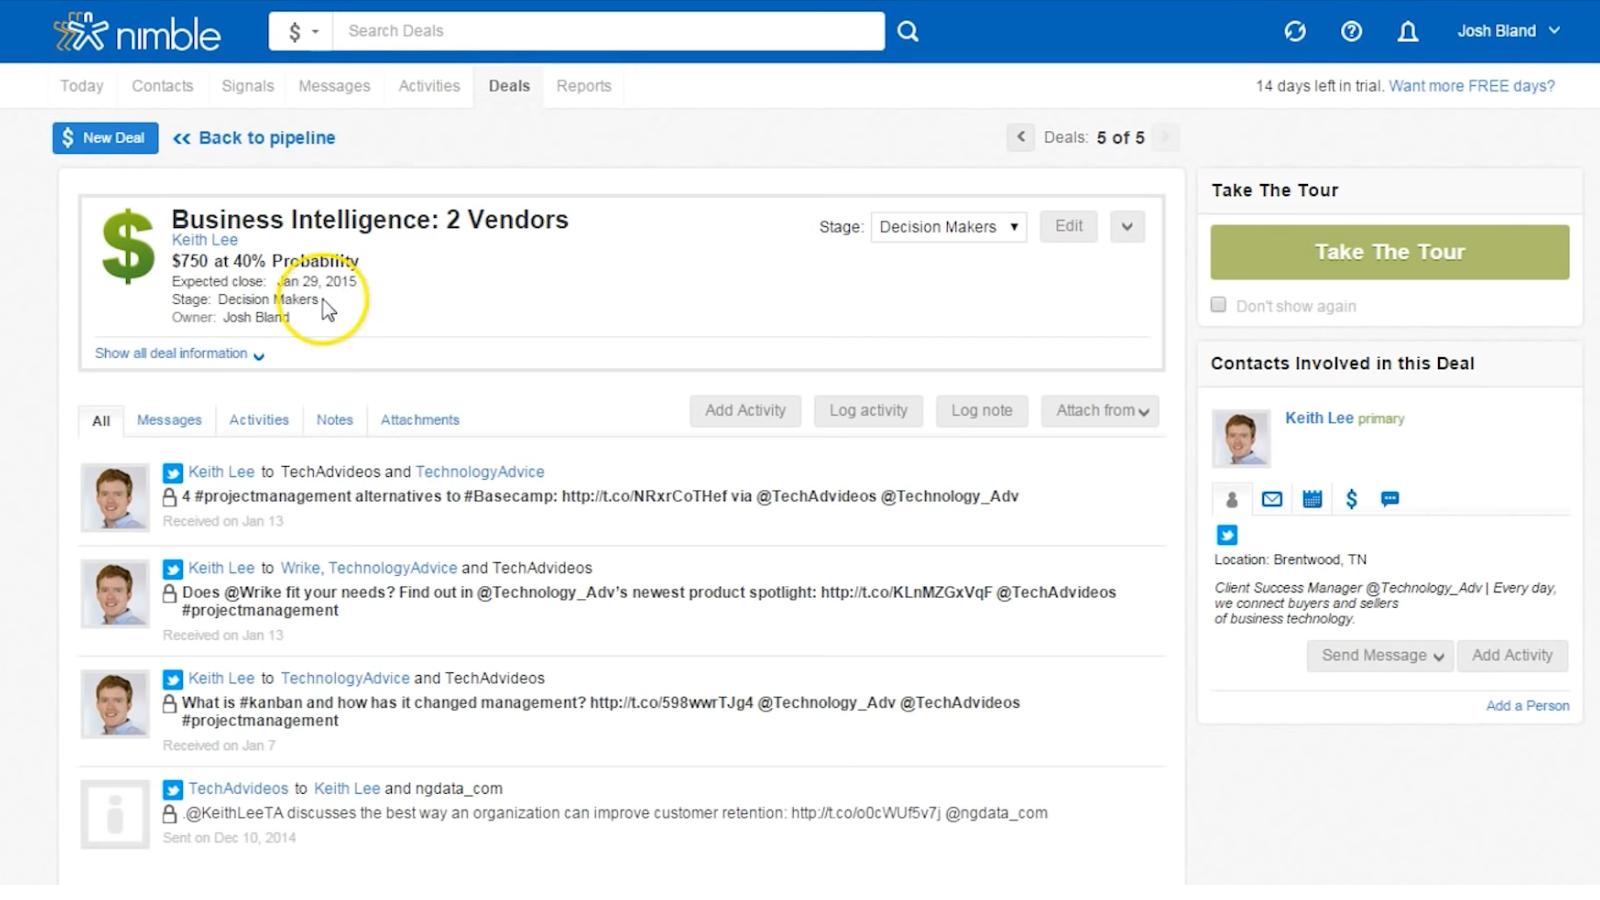Open the Attach from dropdown
The height and width of the screenshot is (900, 1600).
pyautogui.click(x=1100, y=411)
